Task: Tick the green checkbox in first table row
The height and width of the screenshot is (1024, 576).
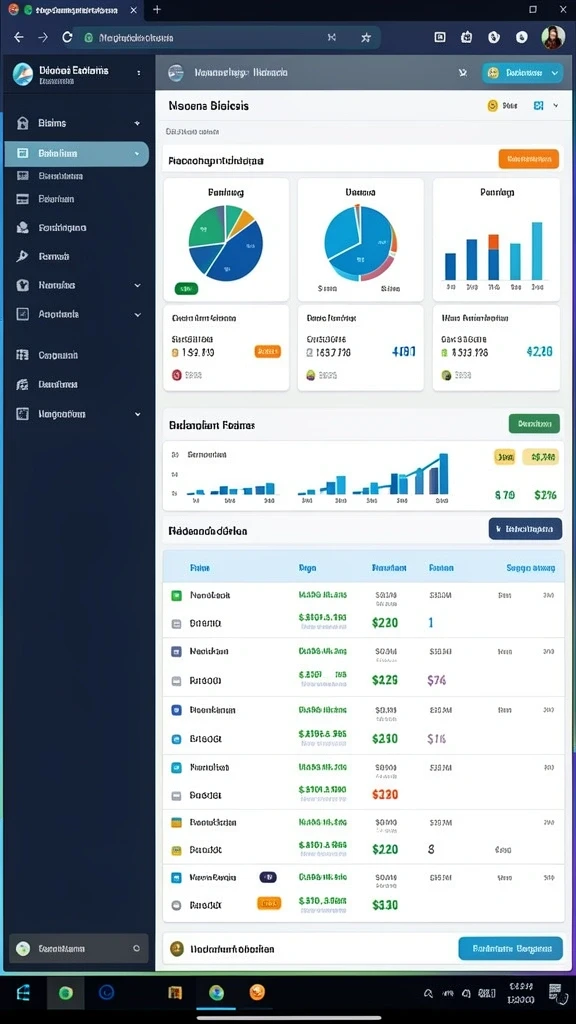Action: [x=176, y=596]
